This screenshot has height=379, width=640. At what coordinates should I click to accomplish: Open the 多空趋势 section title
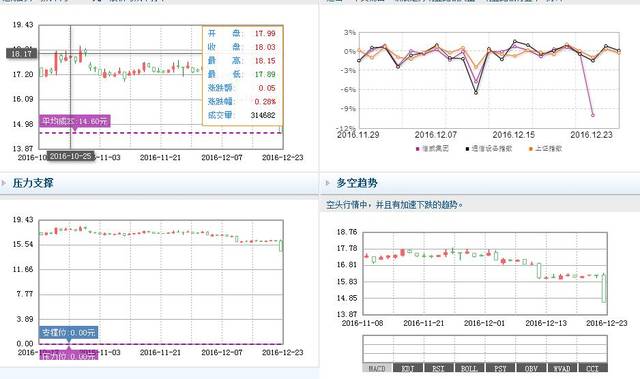(x=357, y=183)
